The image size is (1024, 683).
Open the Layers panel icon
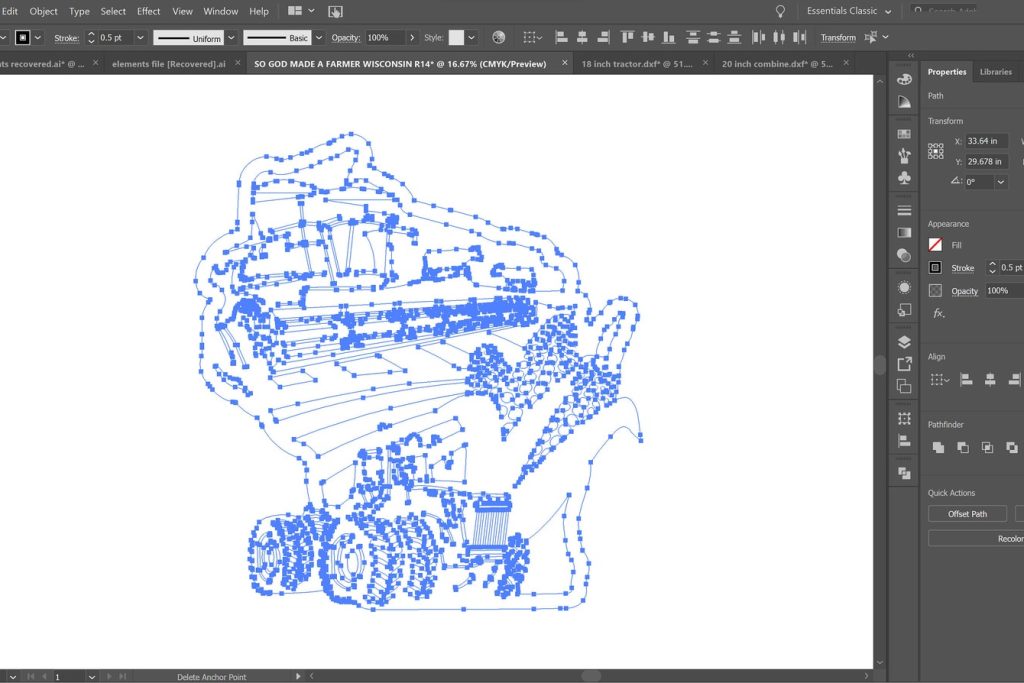(x=904, y=341)
